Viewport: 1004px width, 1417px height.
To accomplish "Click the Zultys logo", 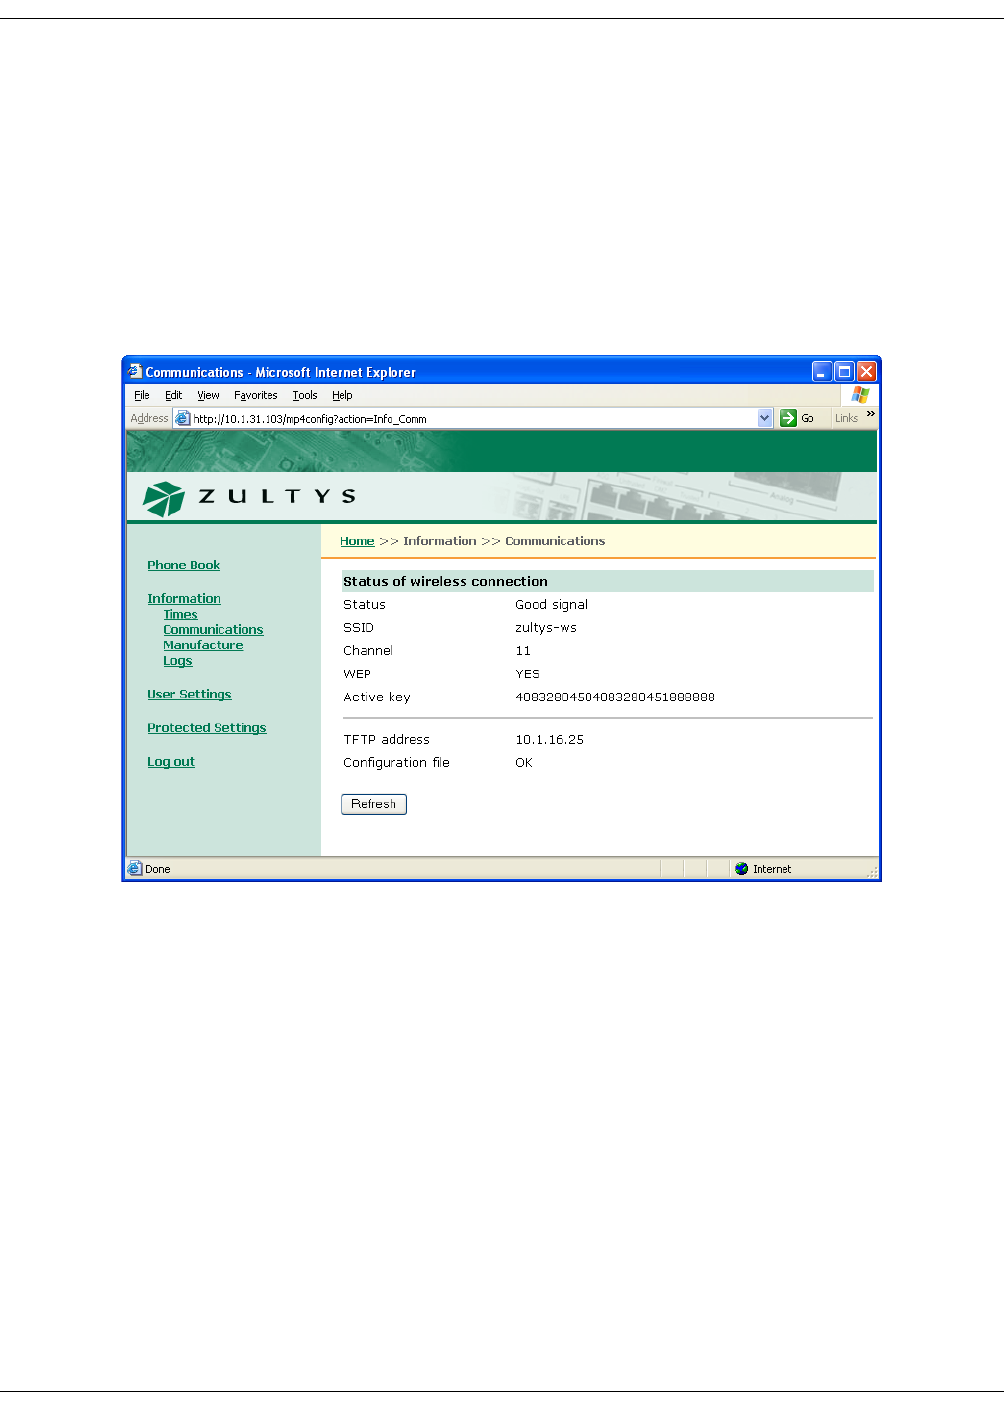I will pyautogui.click(x=250, y=497).
